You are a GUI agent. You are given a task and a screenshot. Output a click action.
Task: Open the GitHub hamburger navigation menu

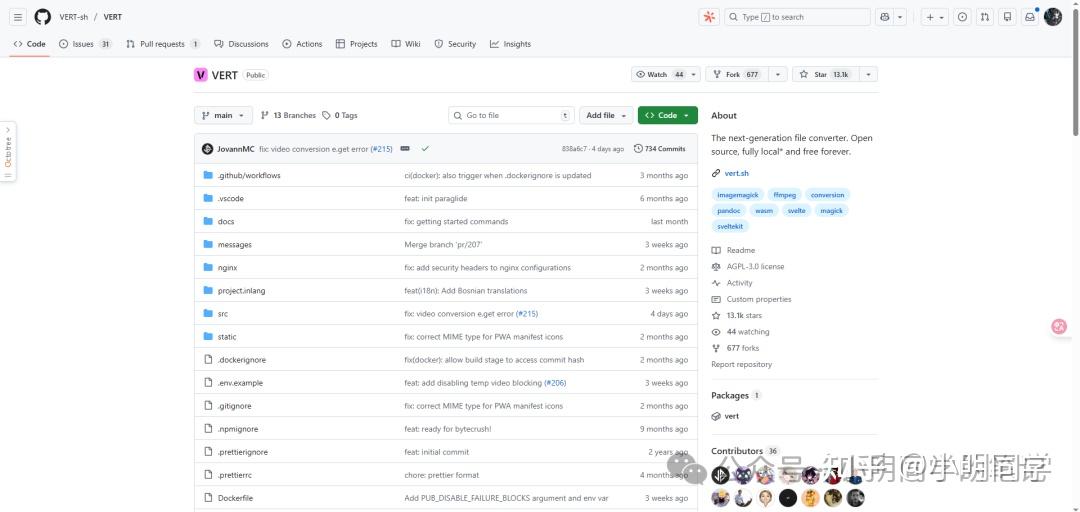pos(18,17)
